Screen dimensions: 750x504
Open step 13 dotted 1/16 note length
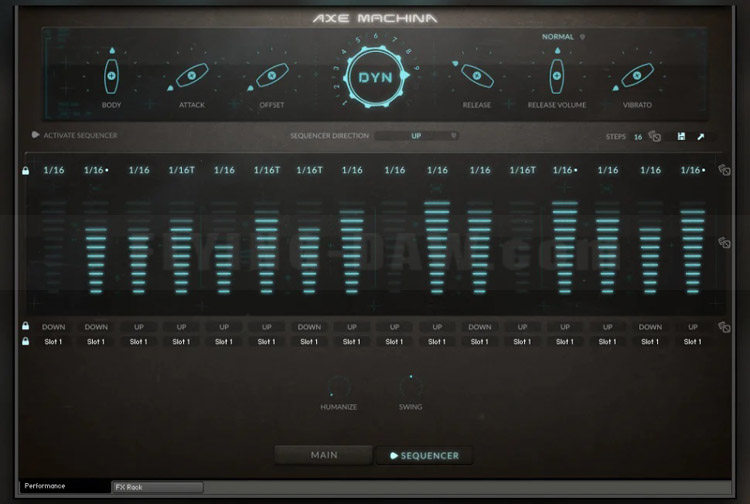[565, 170]
